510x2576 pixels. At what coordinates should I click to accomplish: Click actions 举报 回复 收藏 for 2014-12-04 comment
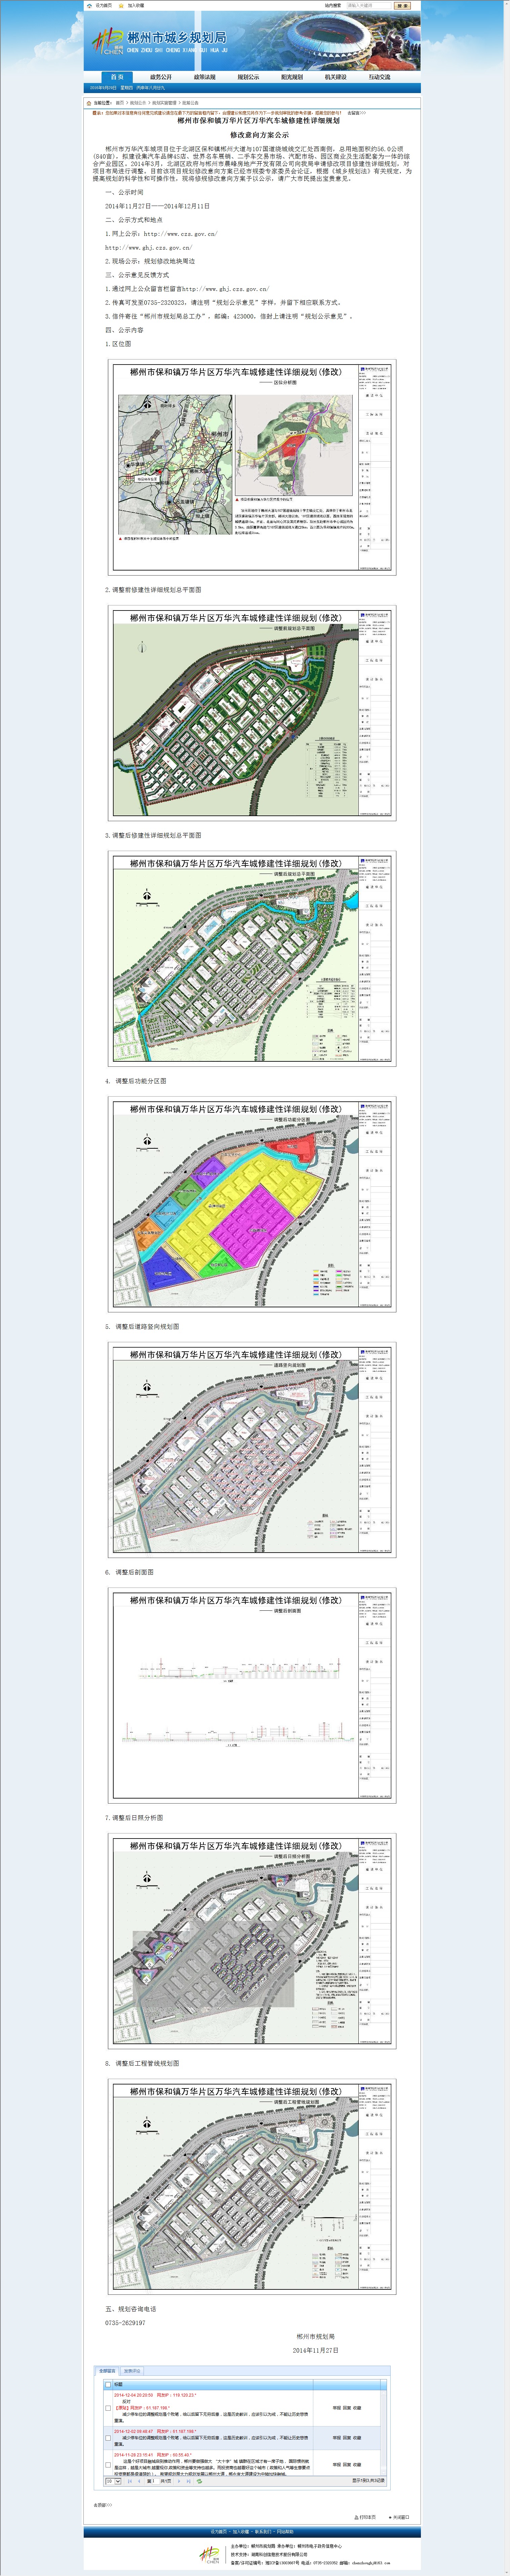pyautogui.click(x=347, y=2408)
